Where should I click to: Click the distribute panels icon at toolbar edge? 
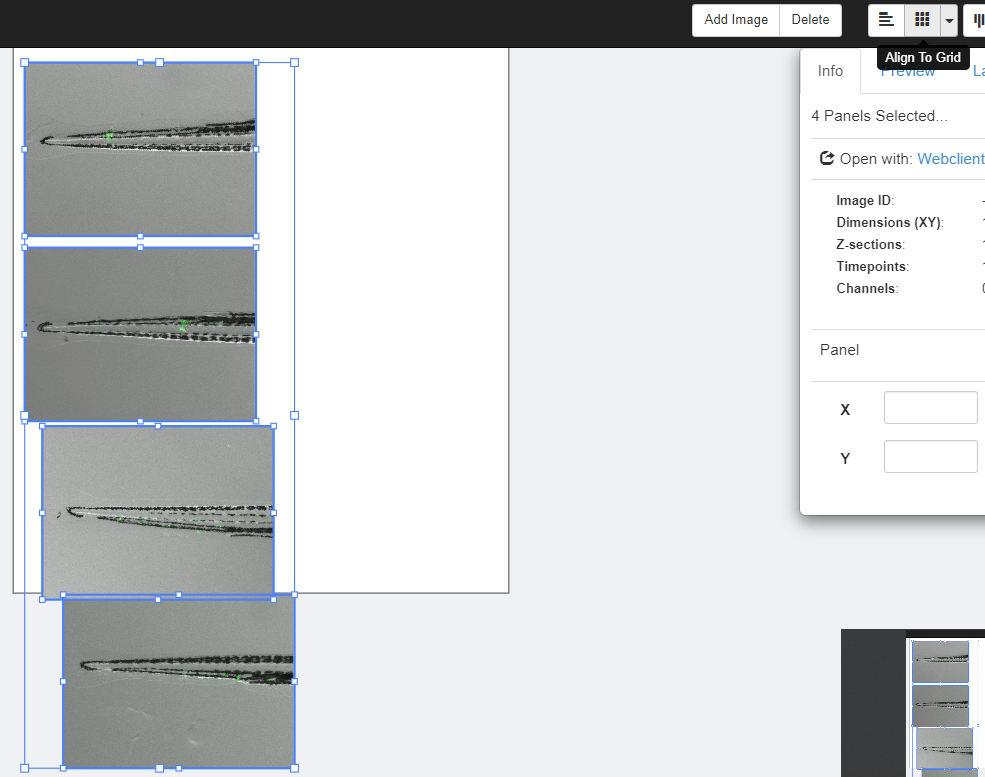977,20
